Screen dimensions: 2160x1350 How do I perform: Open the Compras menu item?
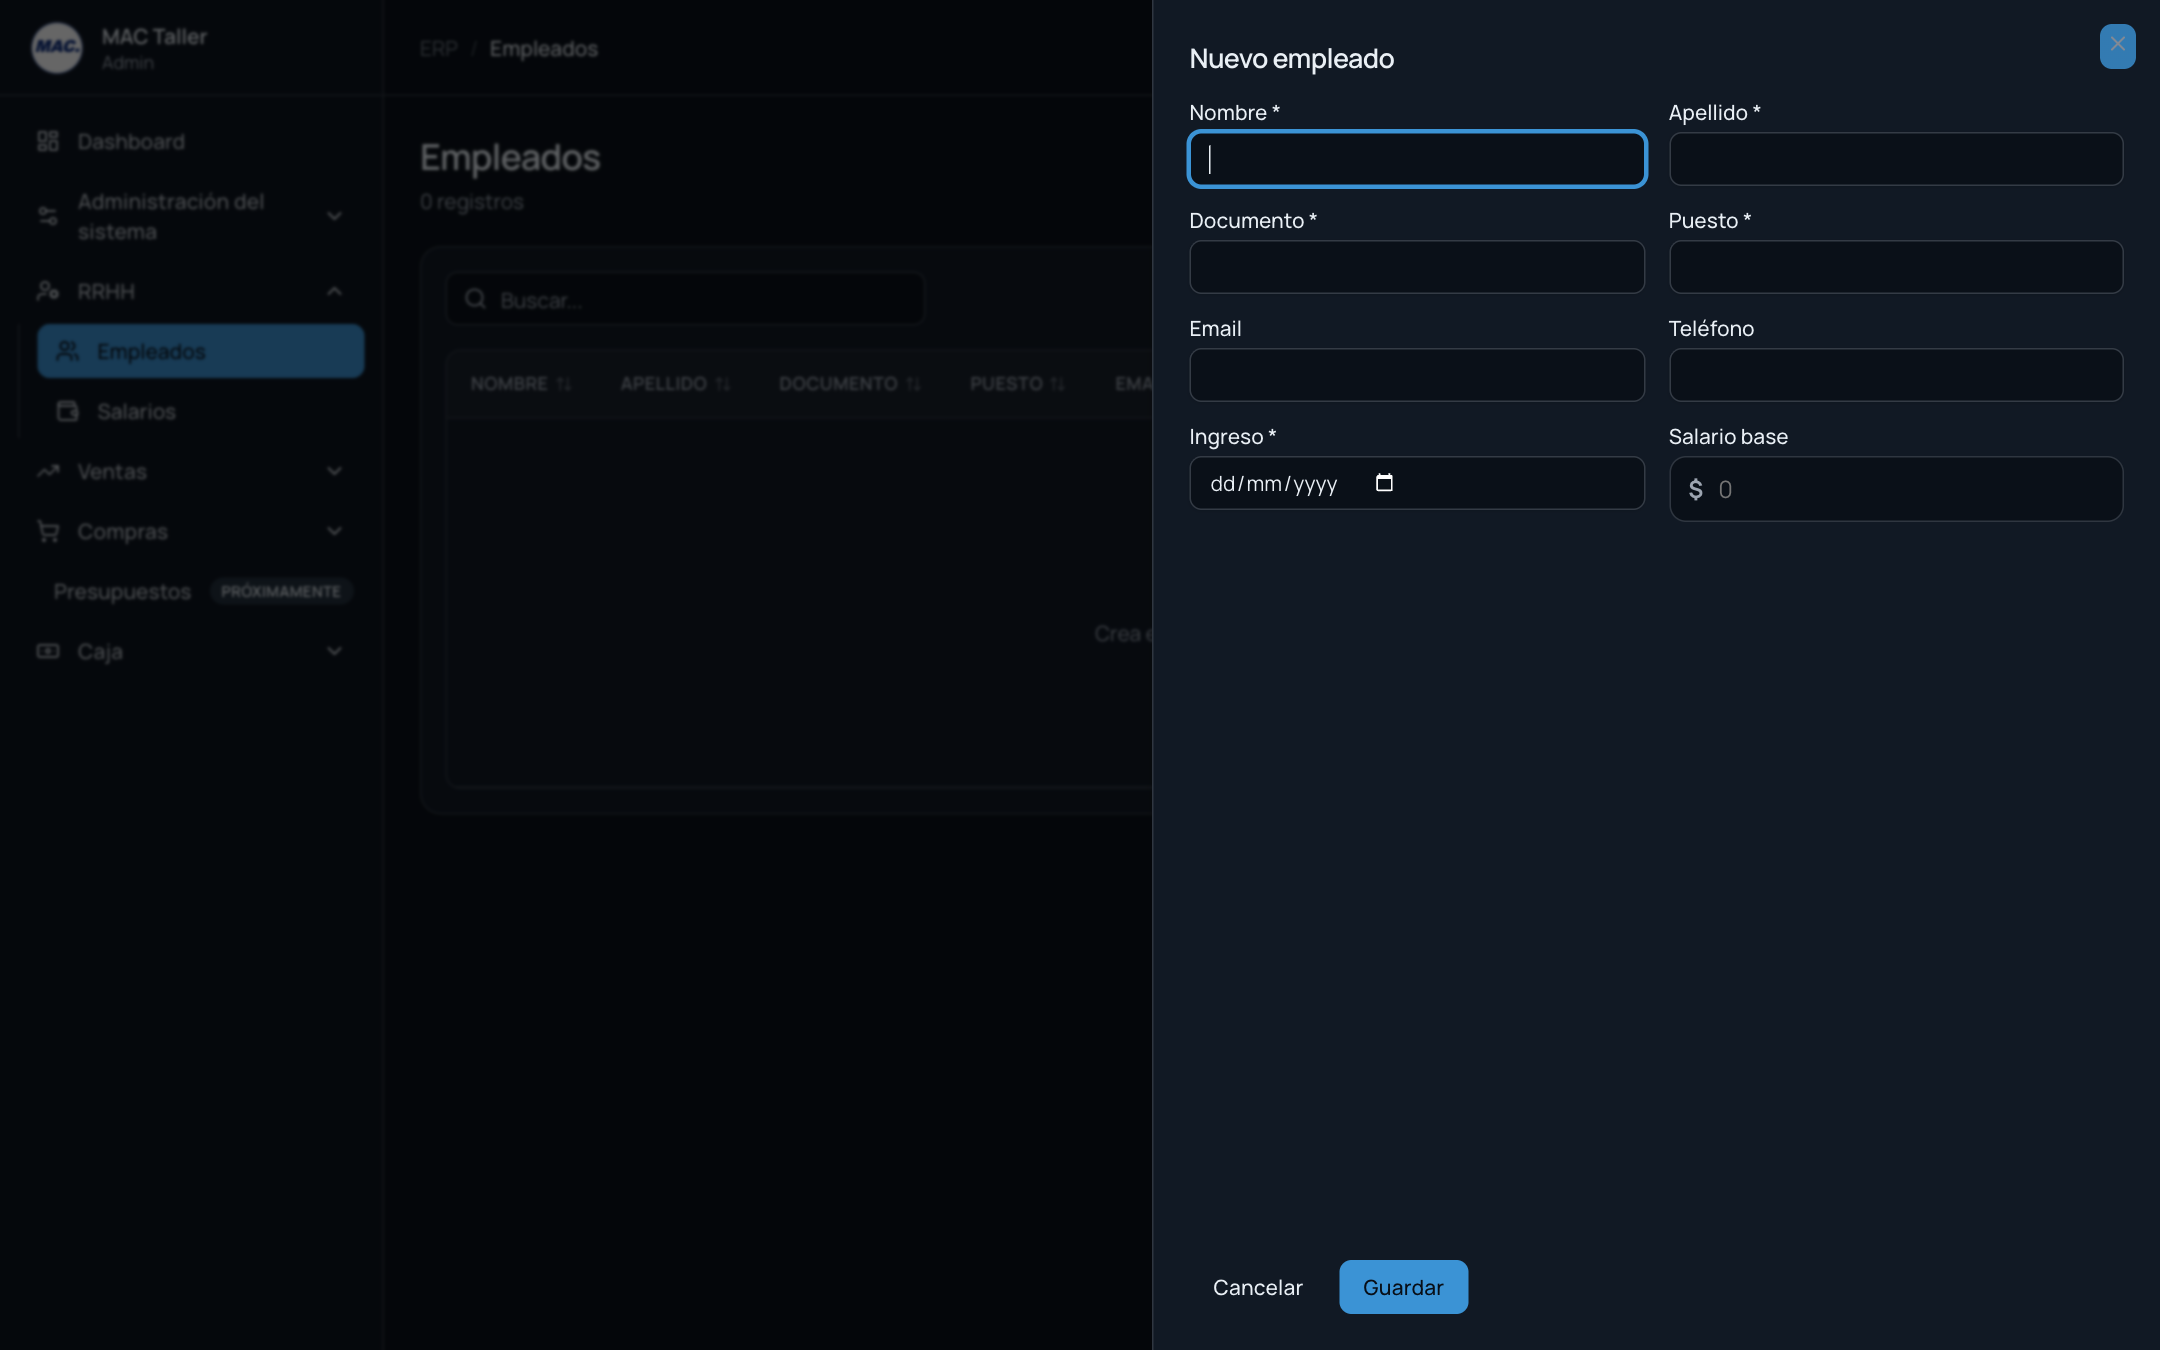pos(191,531)
